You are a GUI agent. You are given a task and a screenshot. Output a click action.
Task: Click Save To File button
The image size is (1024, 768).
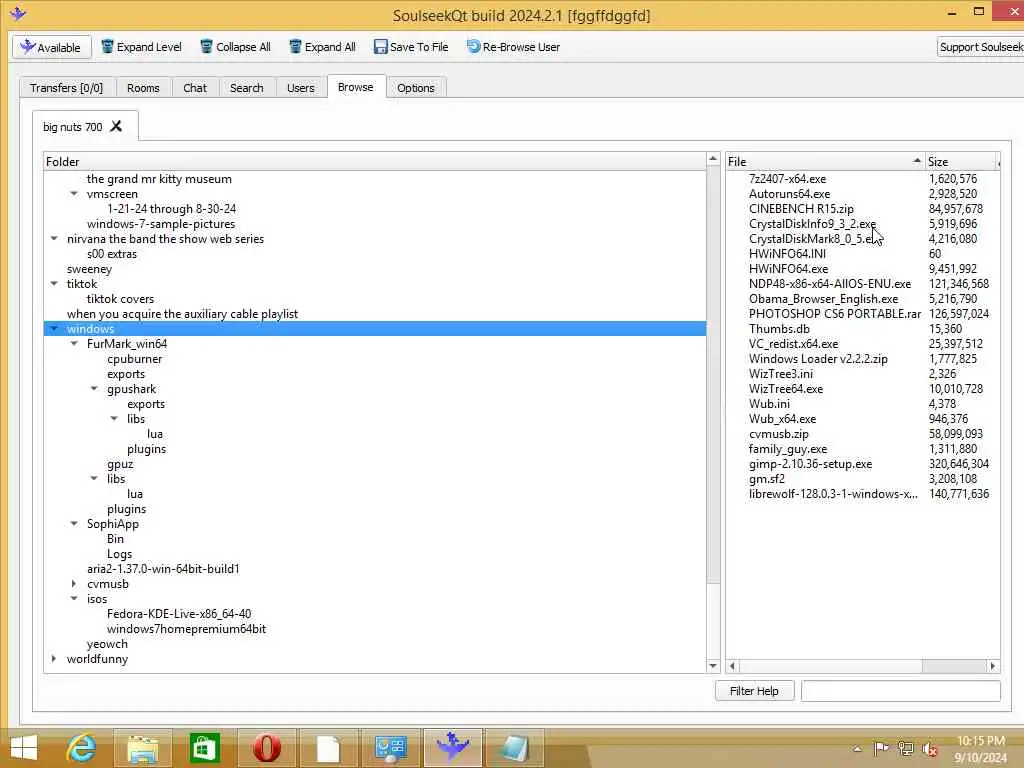pyautogui.click(x=411, y=47)
